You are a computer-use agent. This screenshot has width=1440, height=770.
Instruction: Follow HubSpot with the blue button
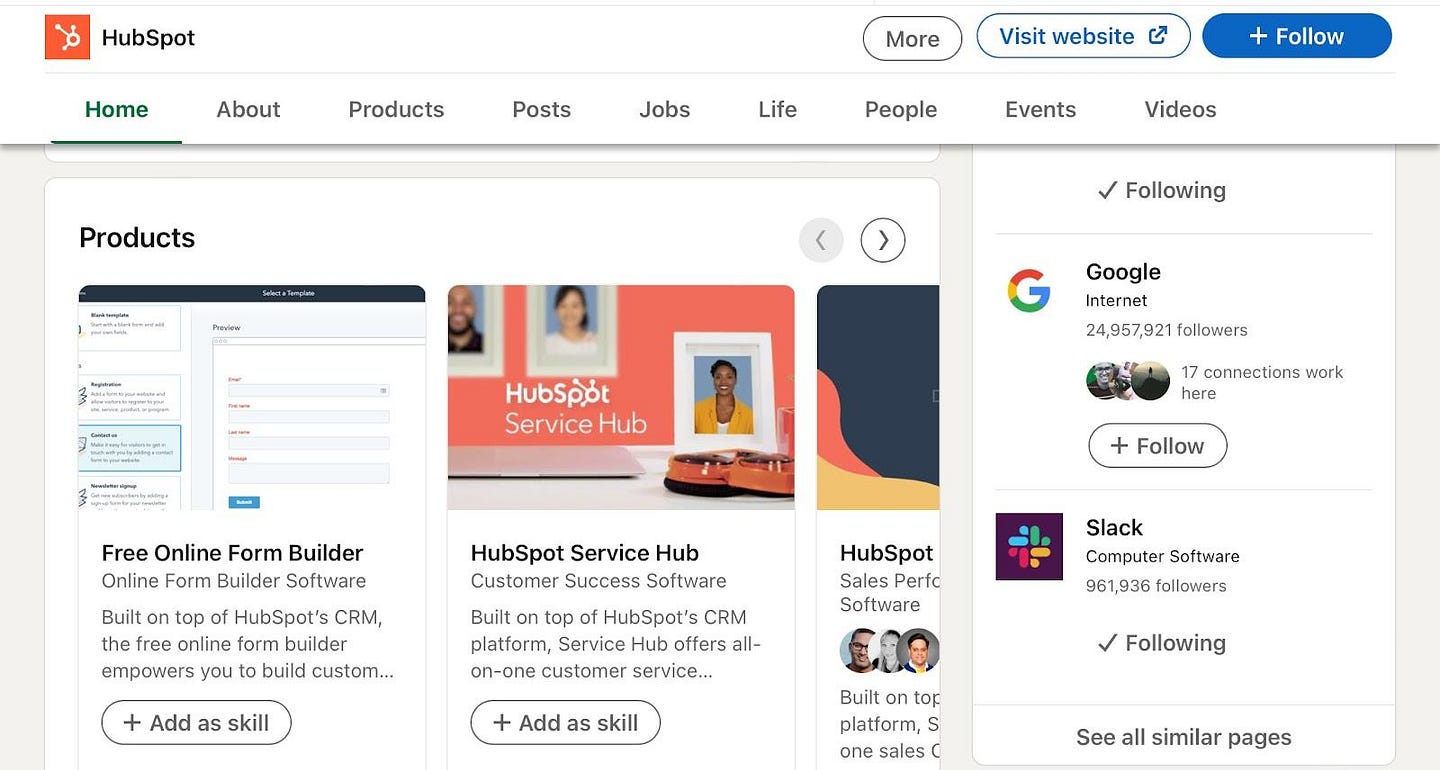(1297, 36)
